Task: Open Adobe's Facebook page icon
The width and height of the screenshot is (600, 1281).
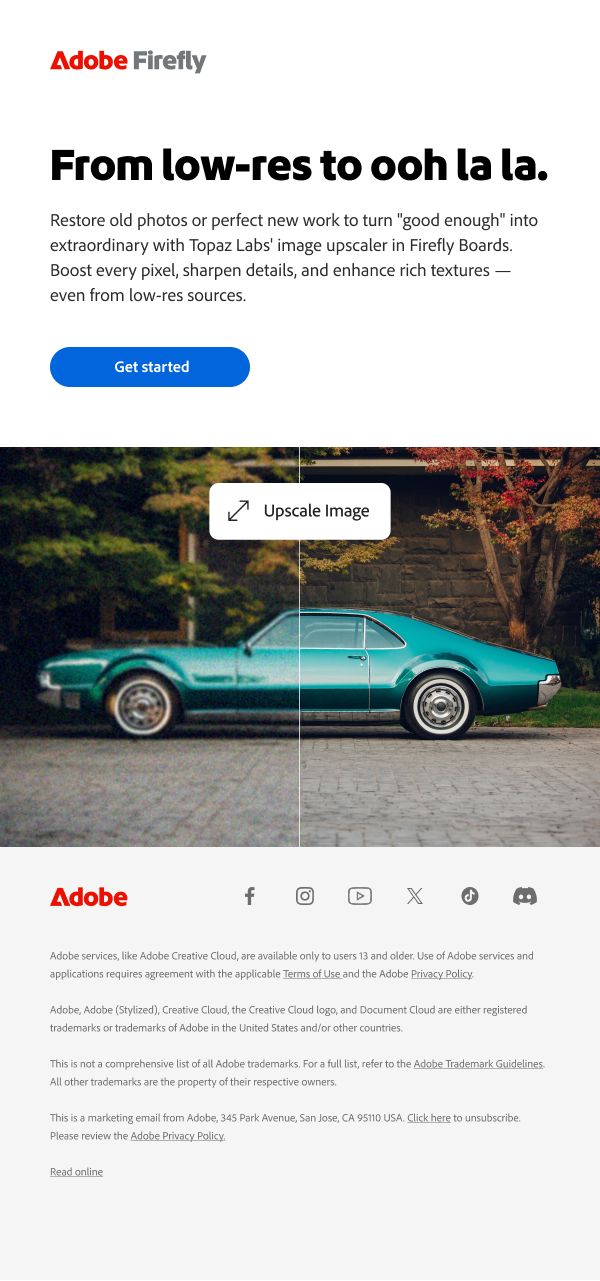Action: pyautogui.click(x=250, y=896)
